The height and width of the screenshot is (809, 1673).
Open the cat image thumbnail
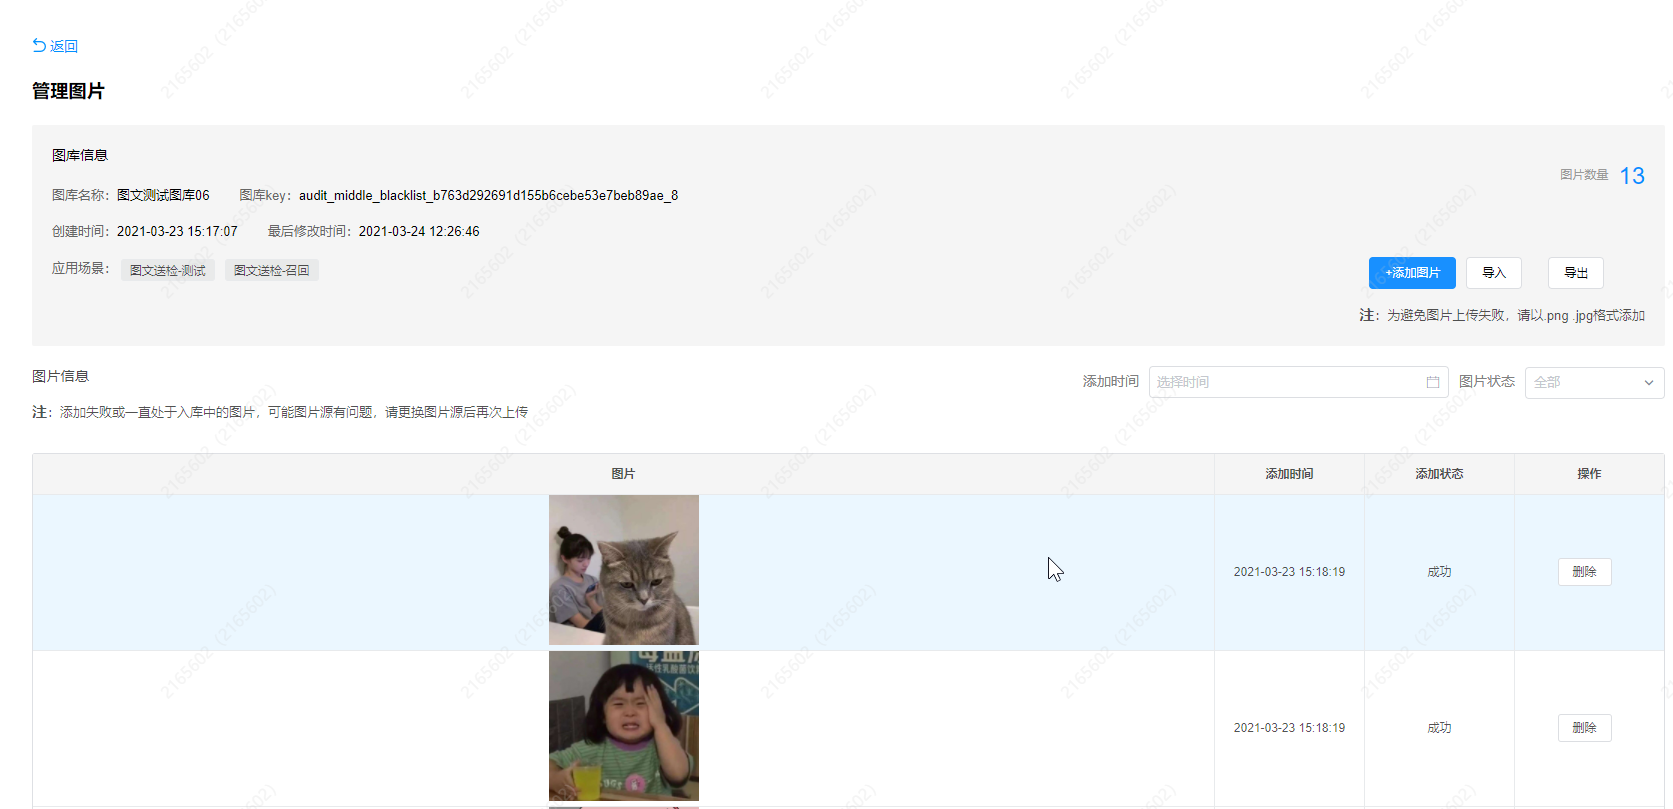624,570
